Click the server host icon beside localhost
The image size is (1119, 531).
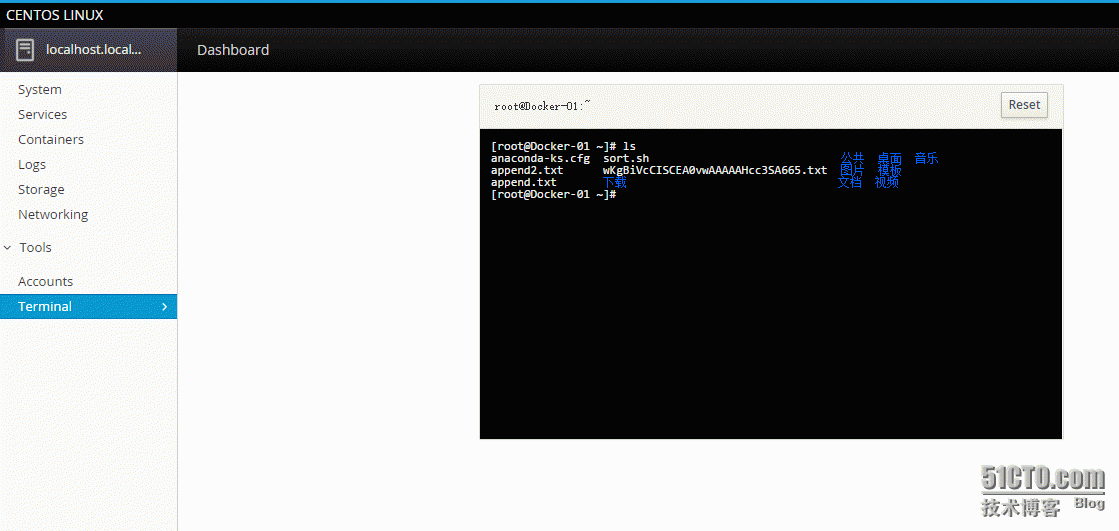pos(25,50)
